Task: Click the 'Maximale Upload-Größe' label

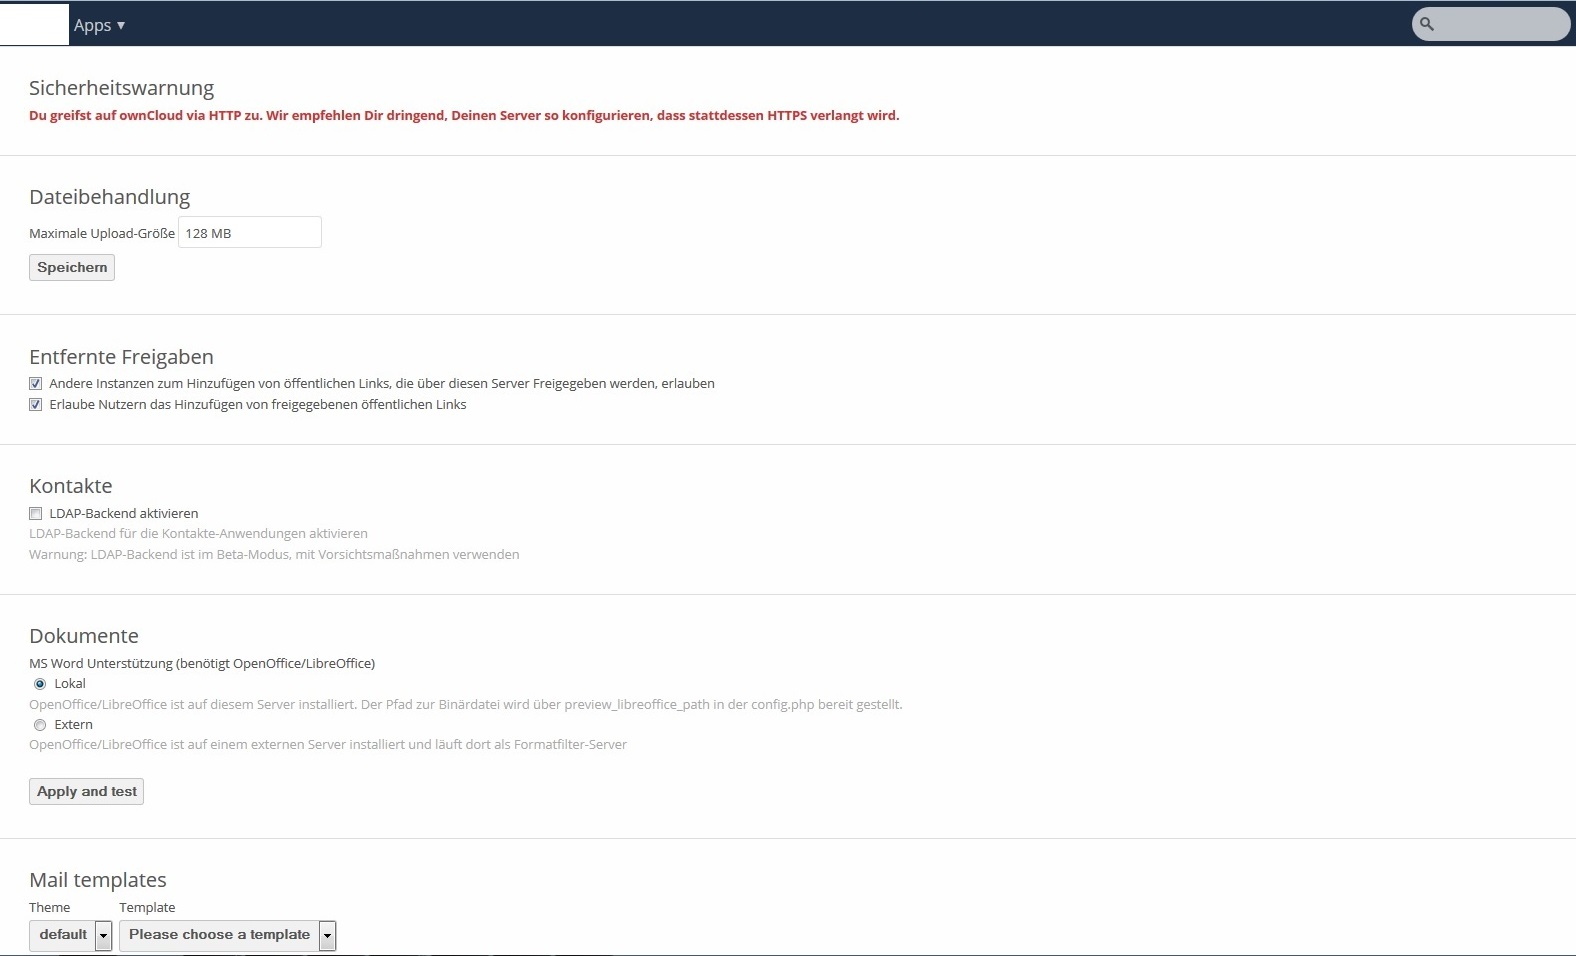Action: [x=102, y=234]
